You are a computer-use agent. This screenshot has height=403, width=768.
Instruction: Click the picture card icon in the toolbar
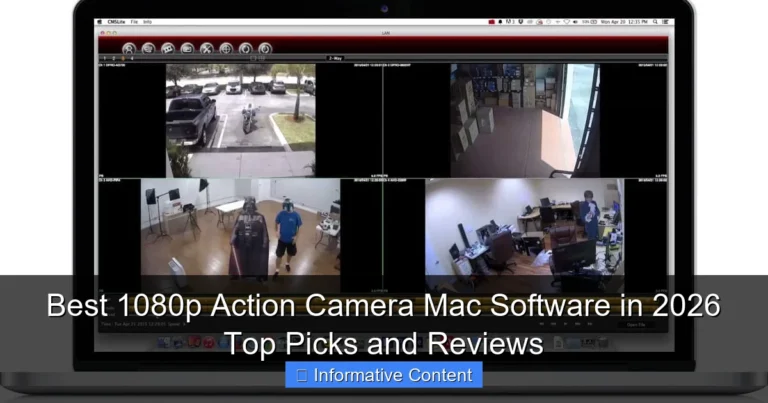(187, 48)
